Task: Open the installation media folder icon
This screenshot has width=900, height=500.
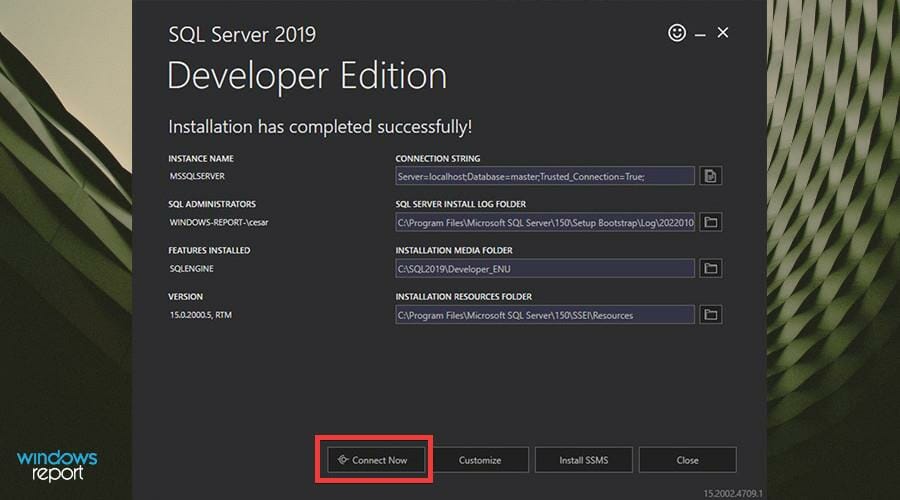Action: point(711,268)
